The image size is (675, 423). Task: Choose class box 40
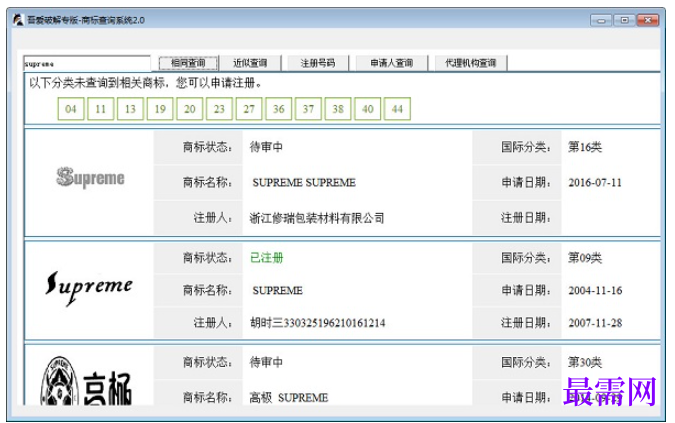368,109
